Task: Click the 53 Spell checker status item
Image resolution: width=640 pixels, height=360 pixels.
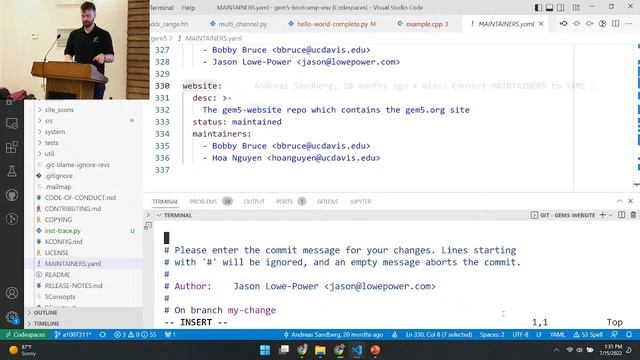Action: coord(588,335)
